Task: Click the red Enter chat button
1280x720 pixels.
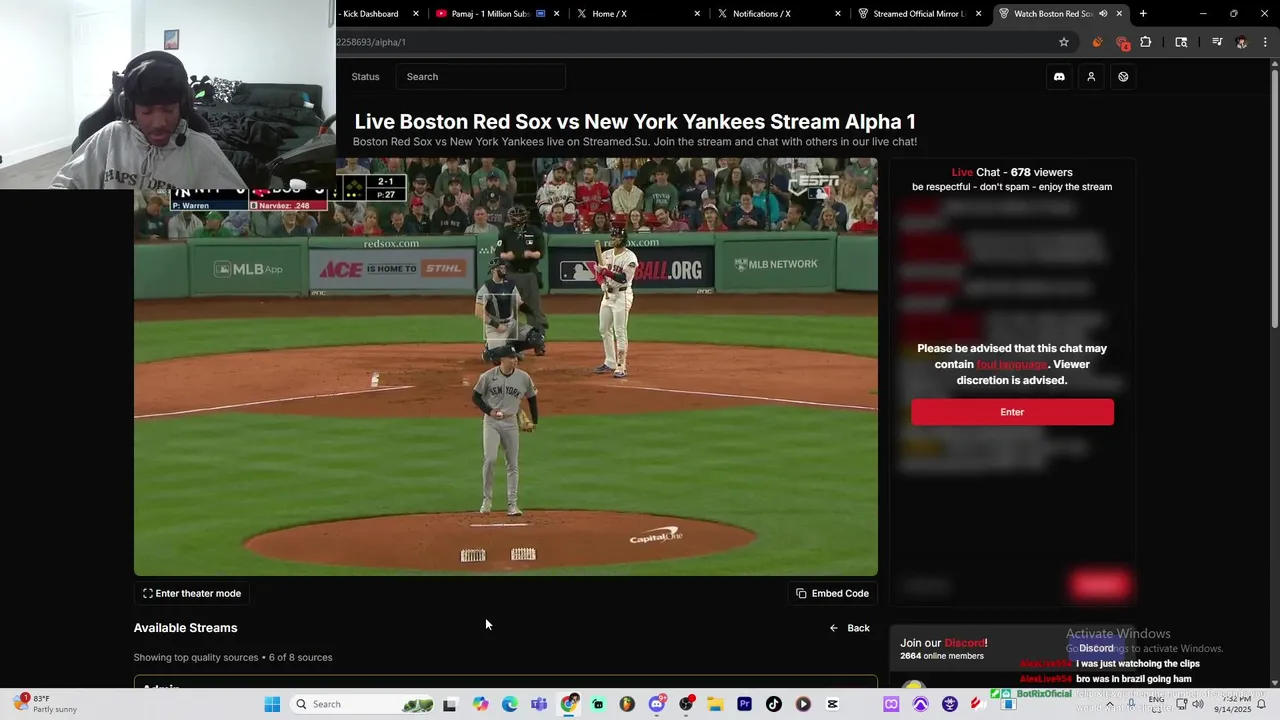Action: point(1012,412)
